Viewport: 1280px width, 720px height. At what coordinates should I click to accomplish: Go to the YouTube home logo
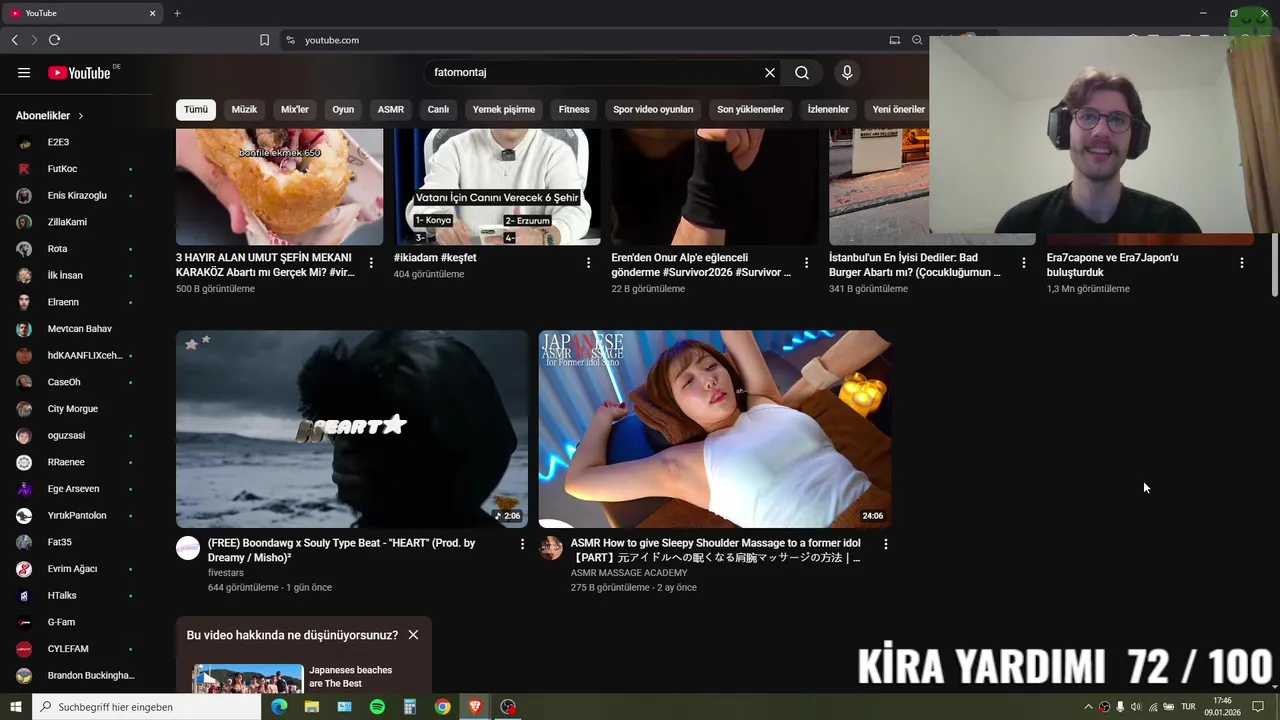(79, 73)
